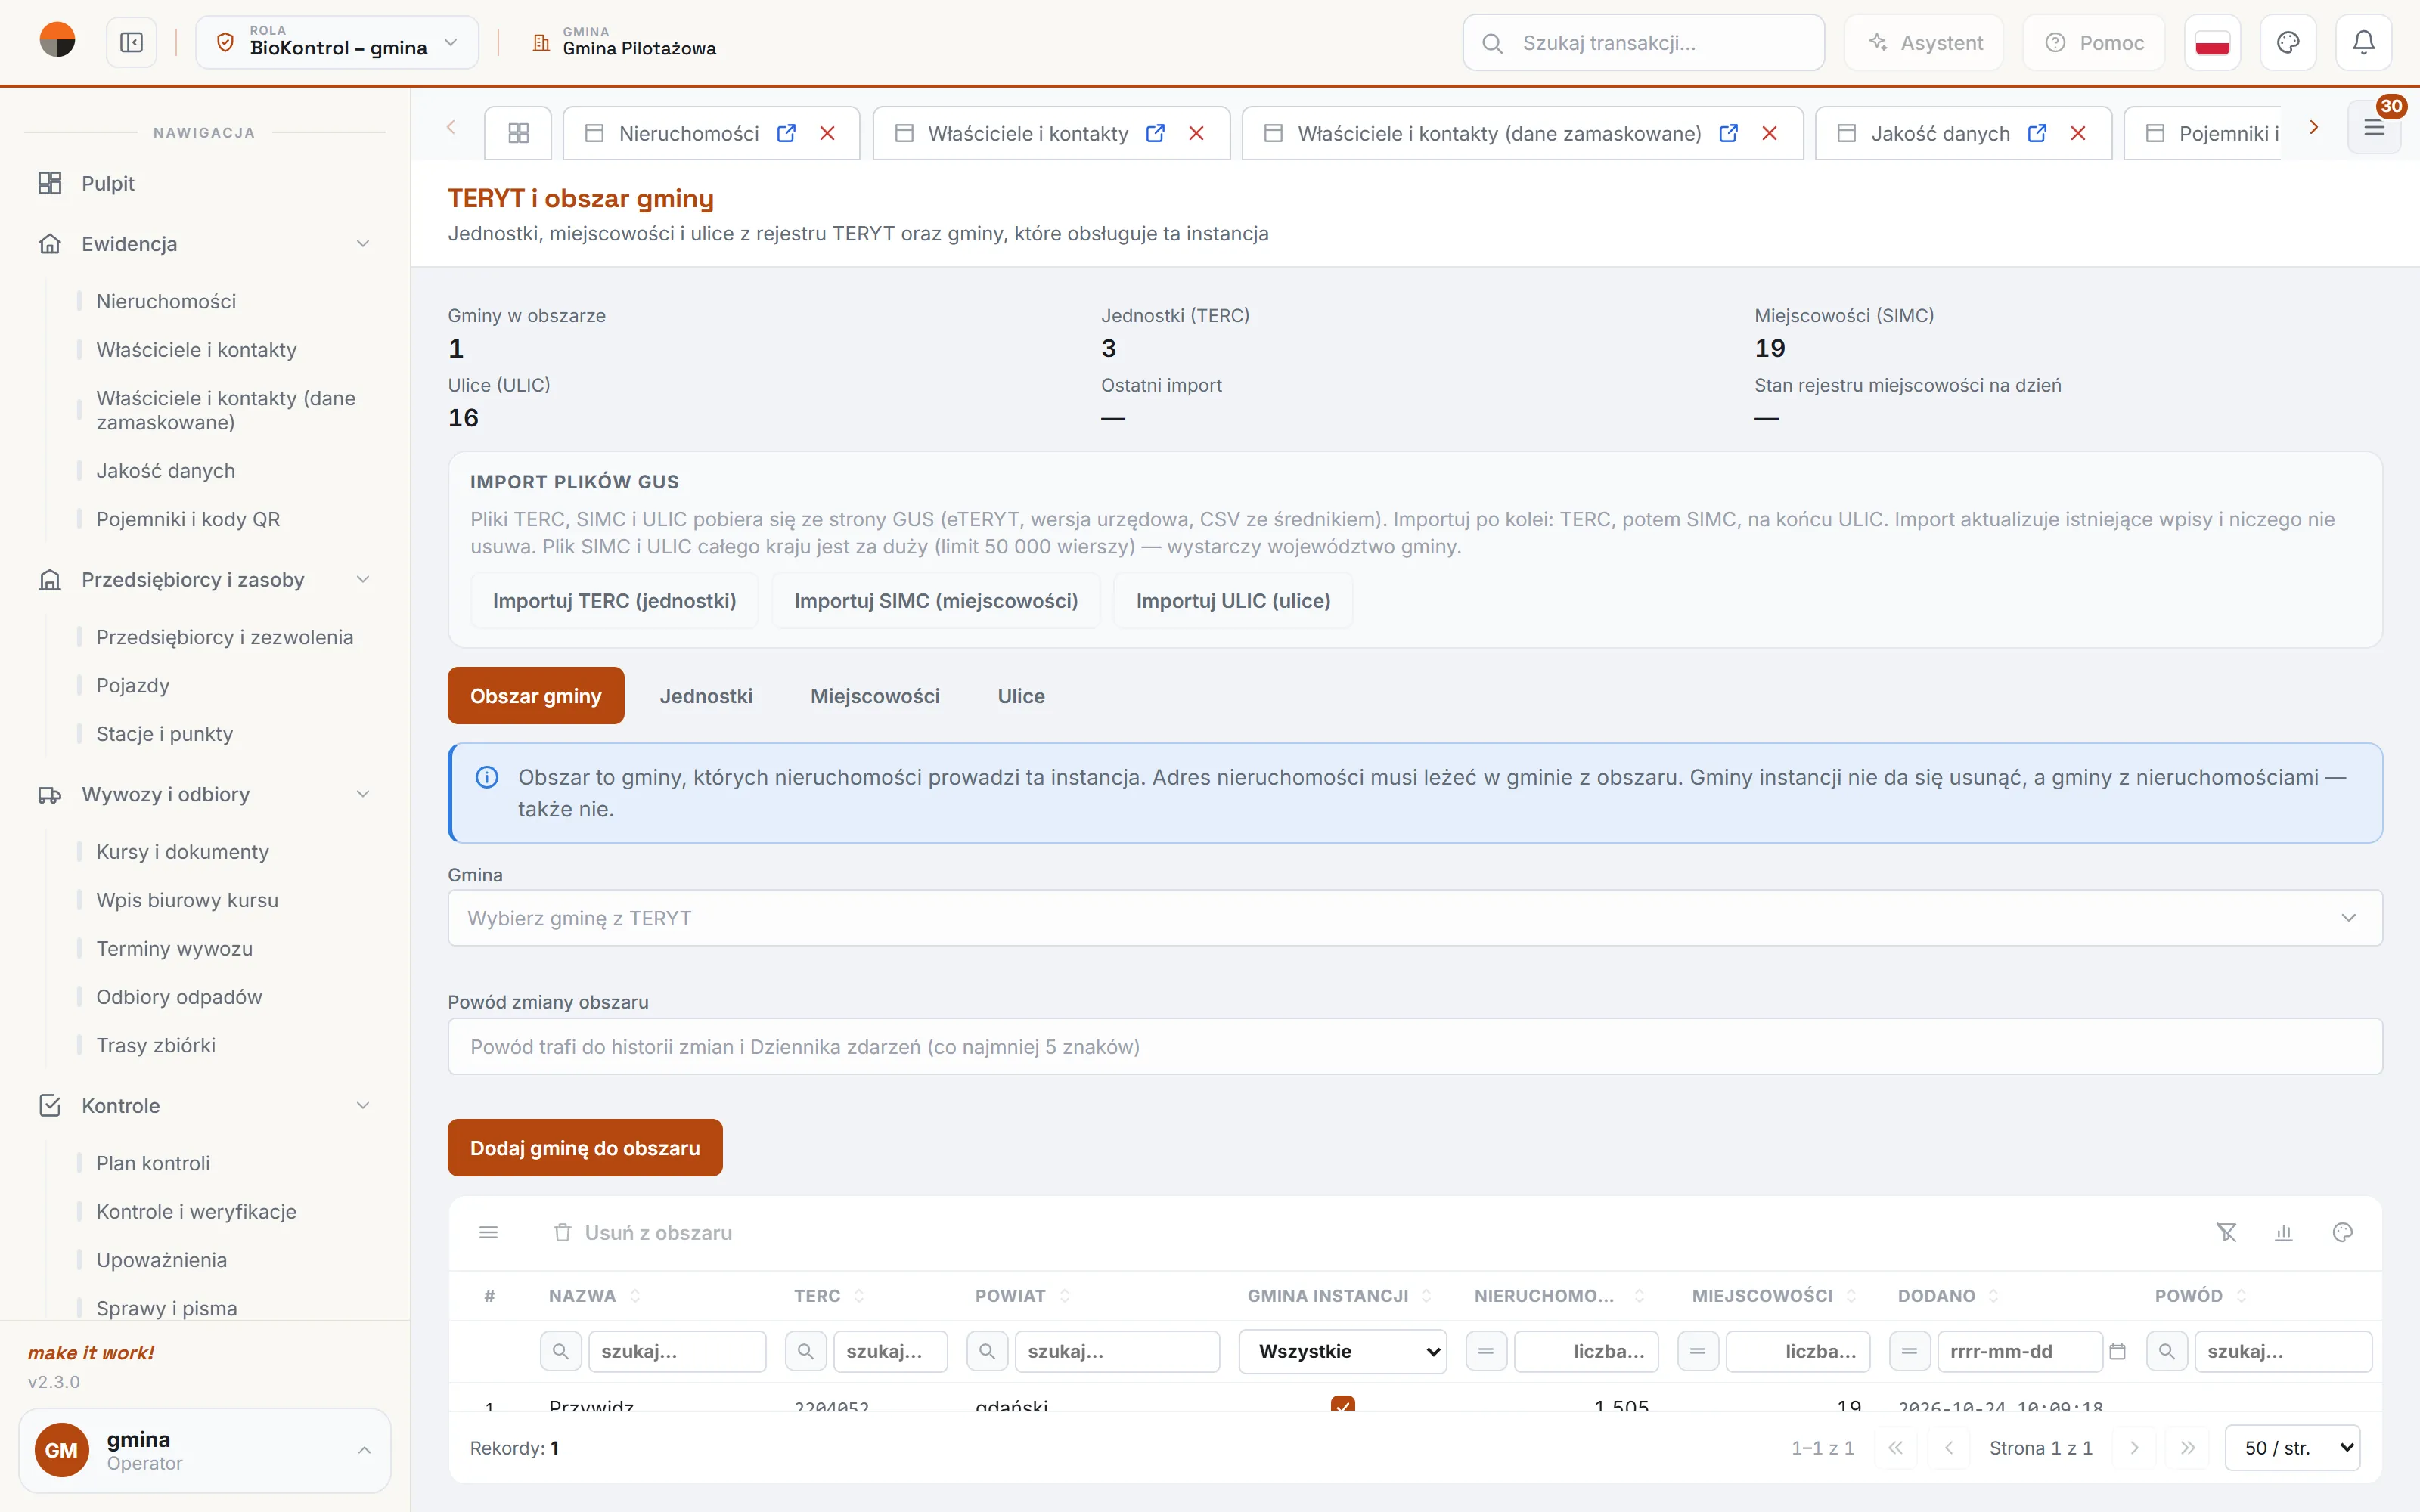Toggle the sidebar collapse icon
The width and height of the screenshot is (2420, 1512).
(x=131, y=43)
